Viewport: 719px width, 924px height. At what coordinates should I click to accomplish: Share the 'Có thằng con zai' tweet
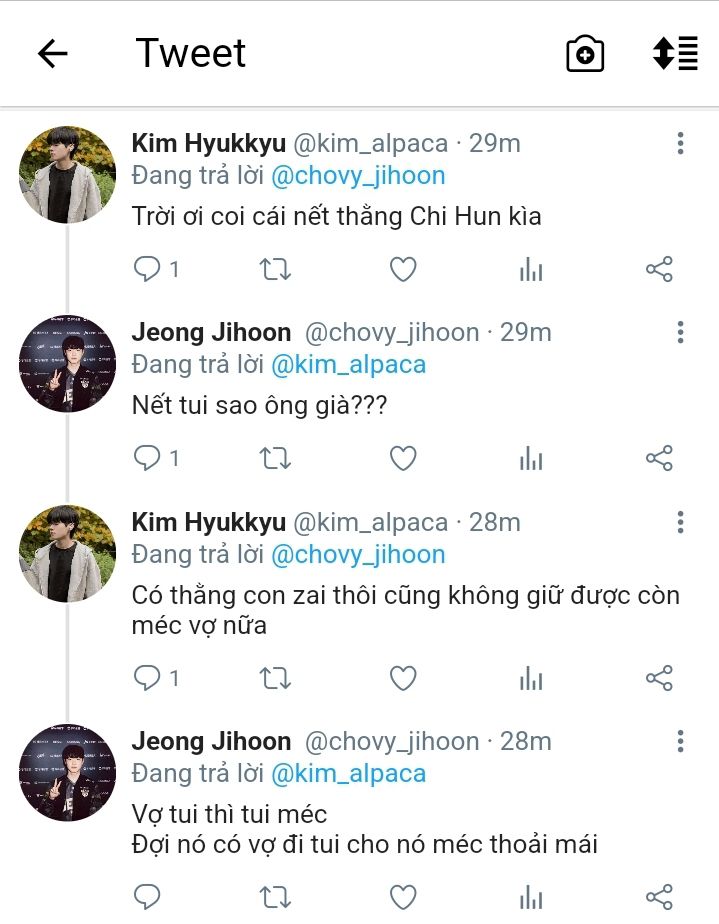659,679
